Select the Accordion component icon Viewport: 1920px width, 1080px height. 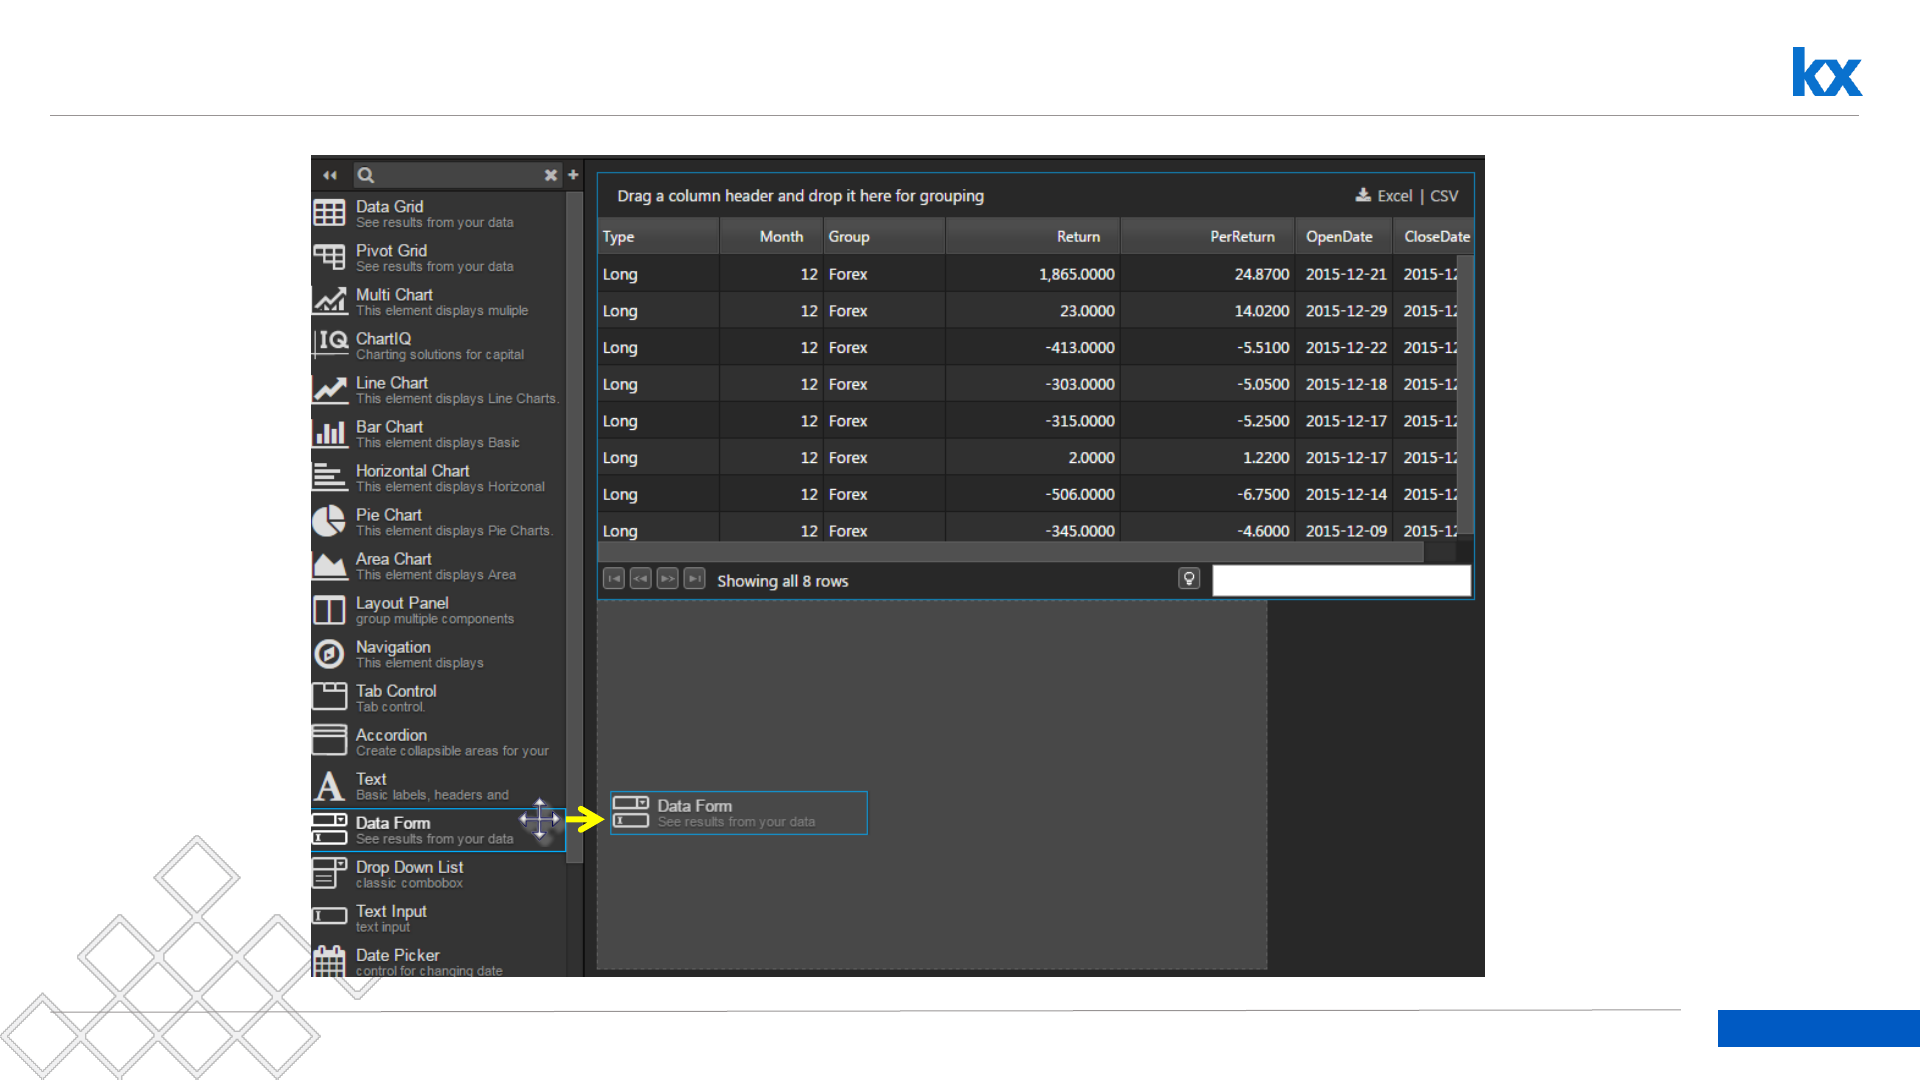[329, 741]
